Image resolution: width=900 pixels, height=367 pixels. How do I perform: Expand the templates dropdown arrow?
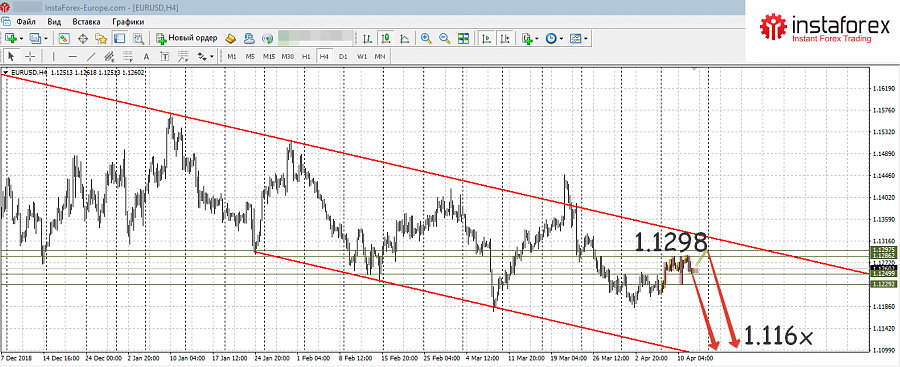tap(585, 38)
